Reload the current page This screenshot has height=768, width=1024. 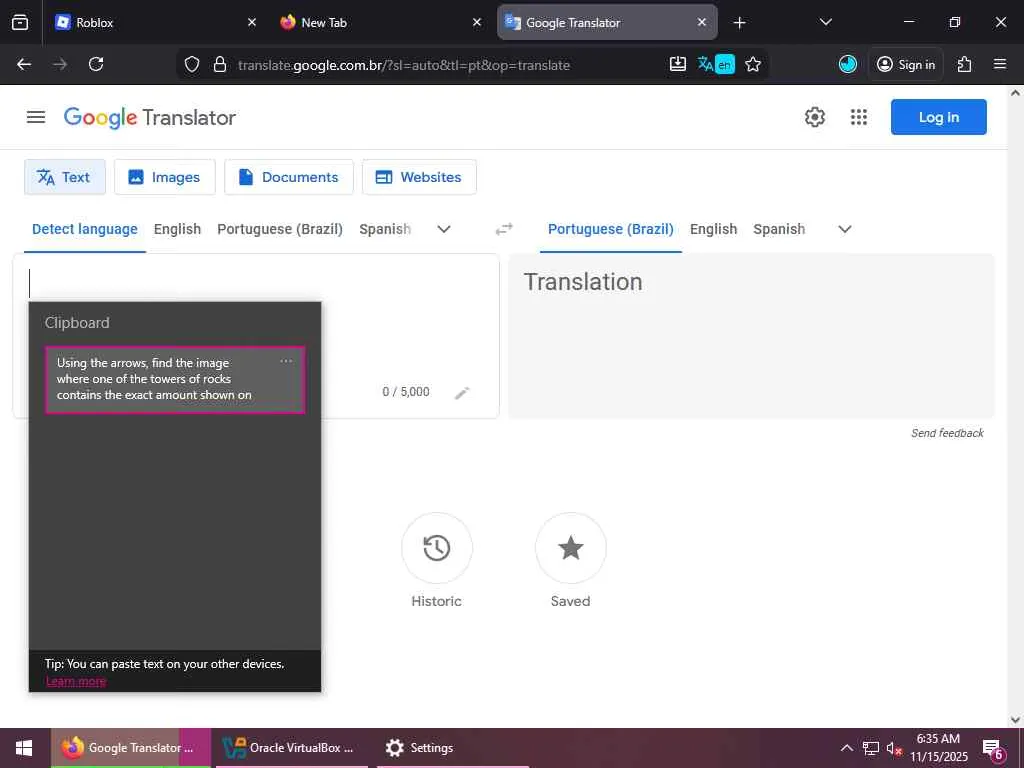96,64
